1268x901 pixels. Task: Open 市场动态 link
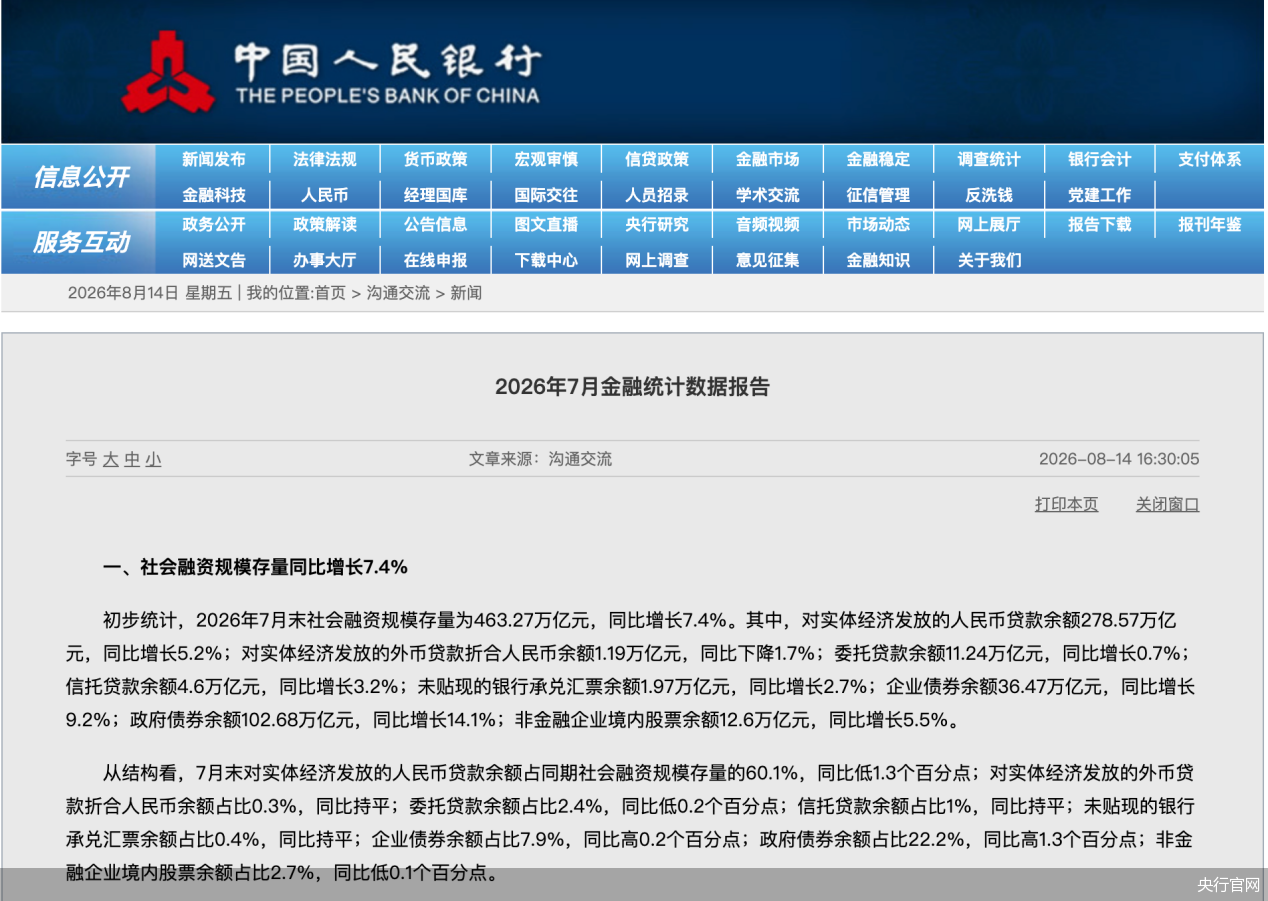click(878, 224)
